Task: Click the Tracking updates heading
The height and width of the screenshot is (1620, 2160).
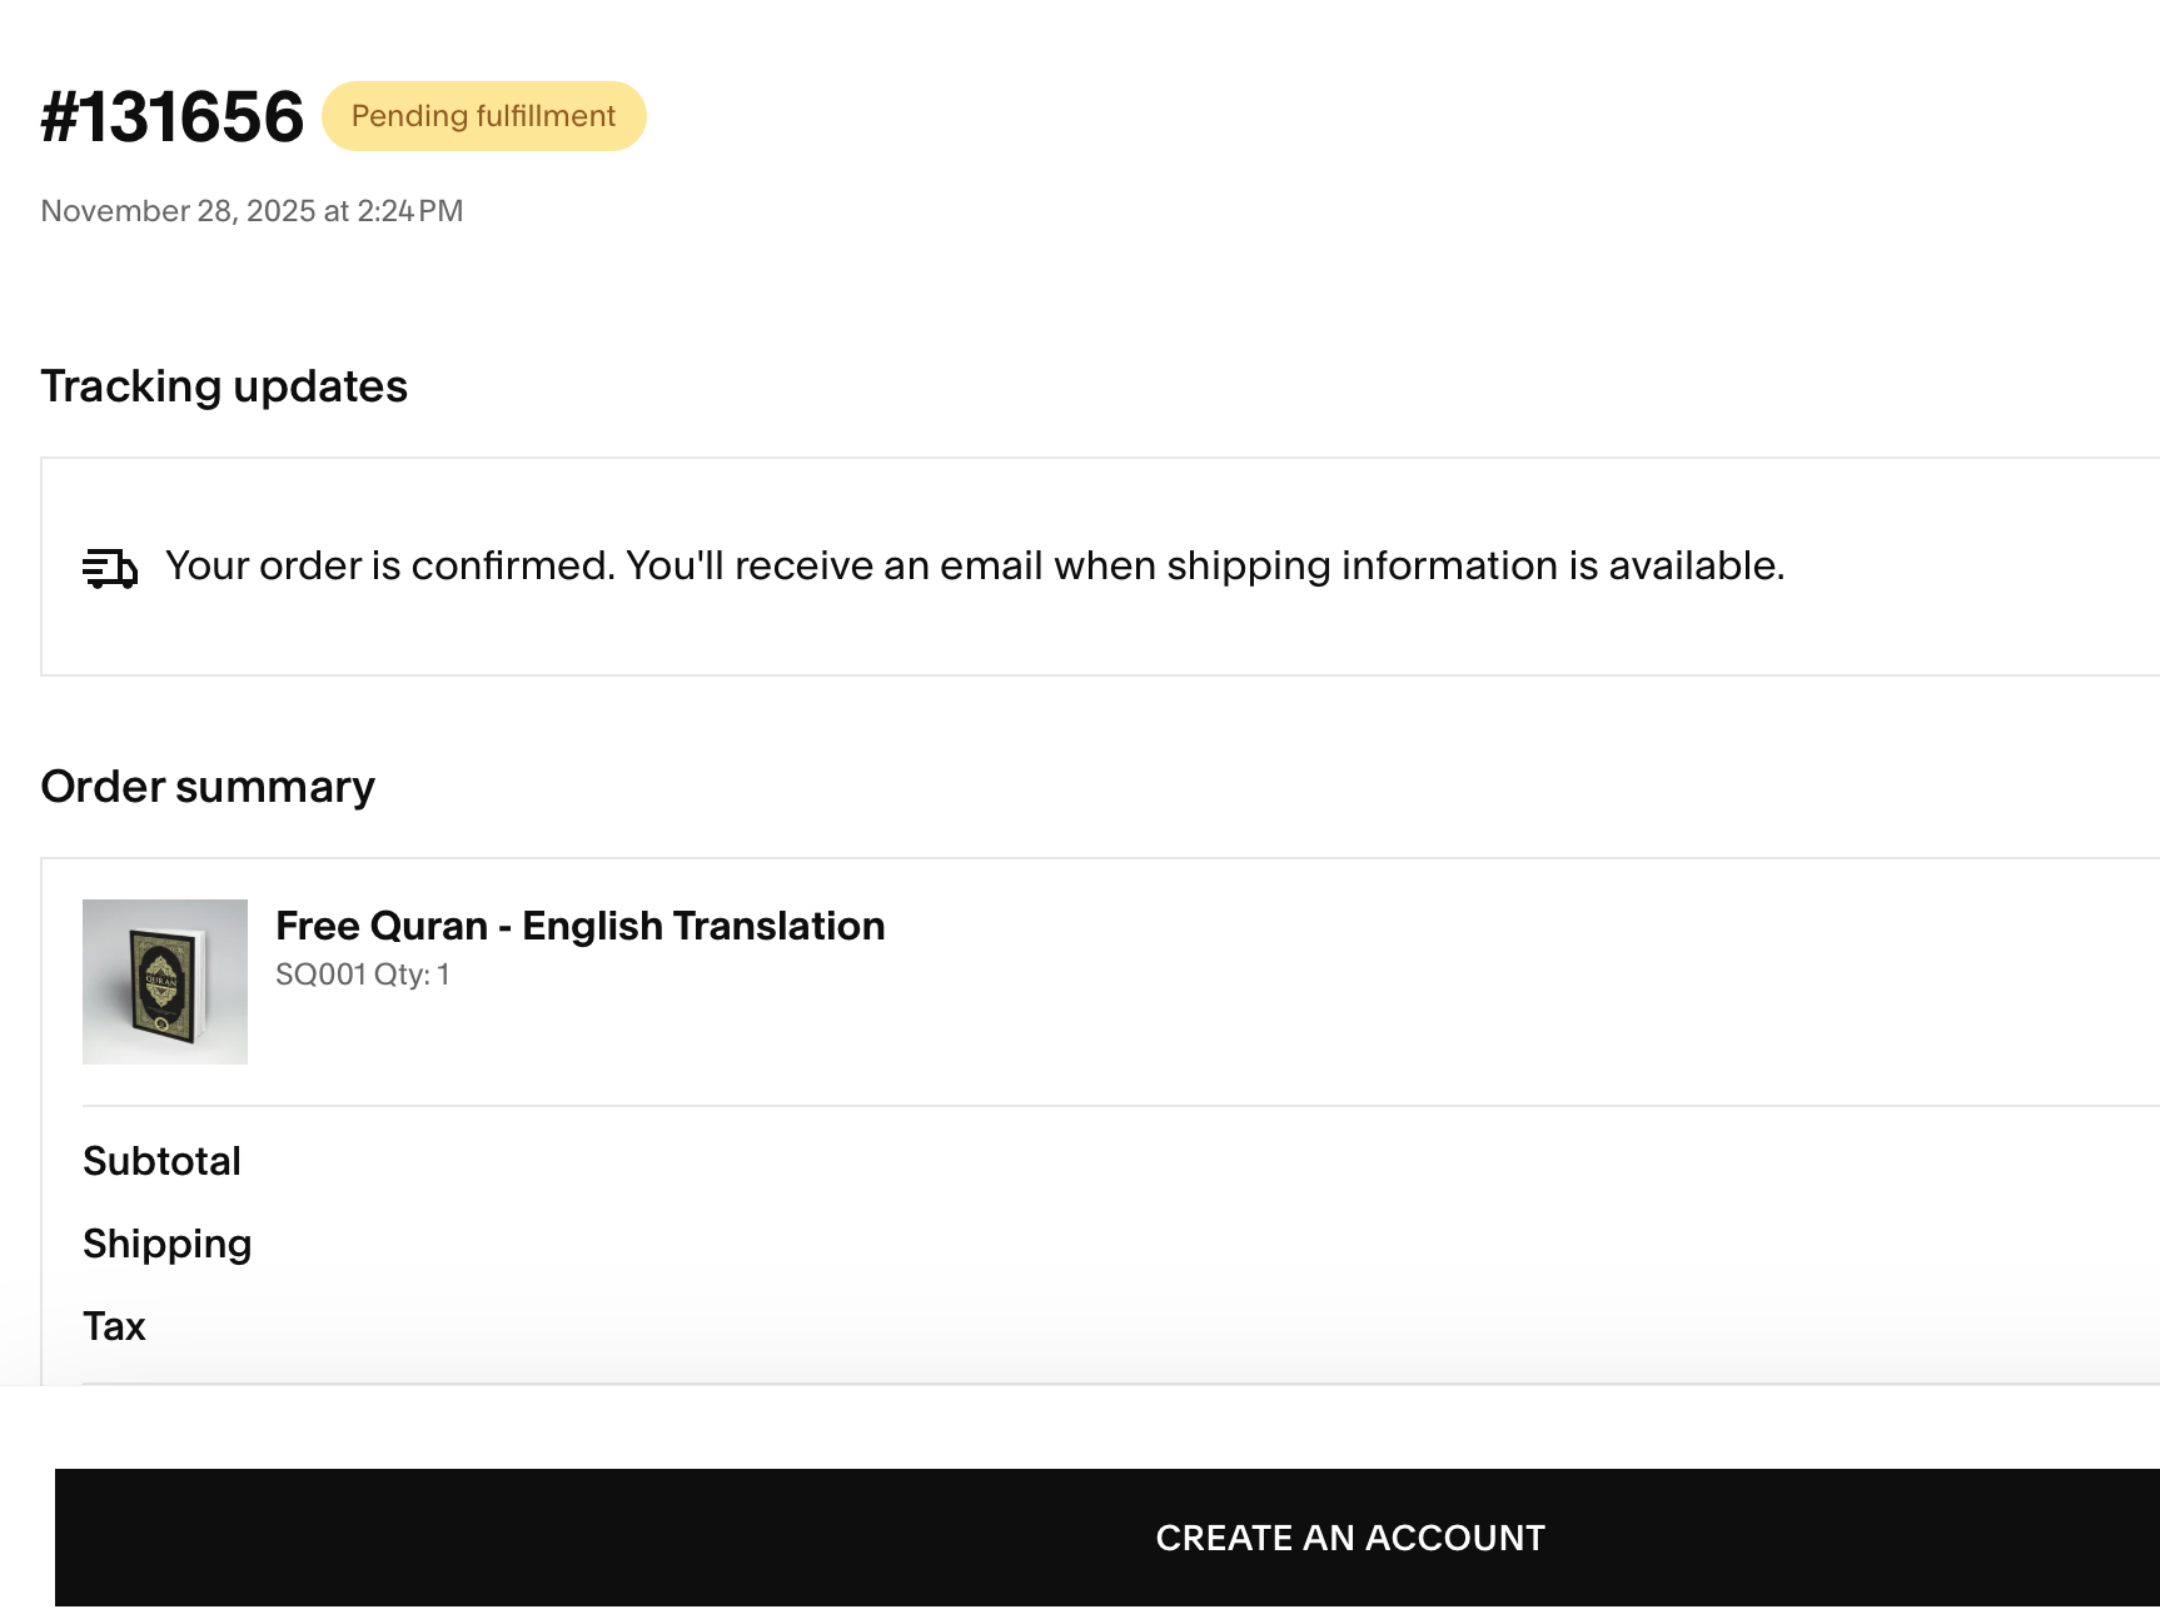Action: click(x=224, y=386)
